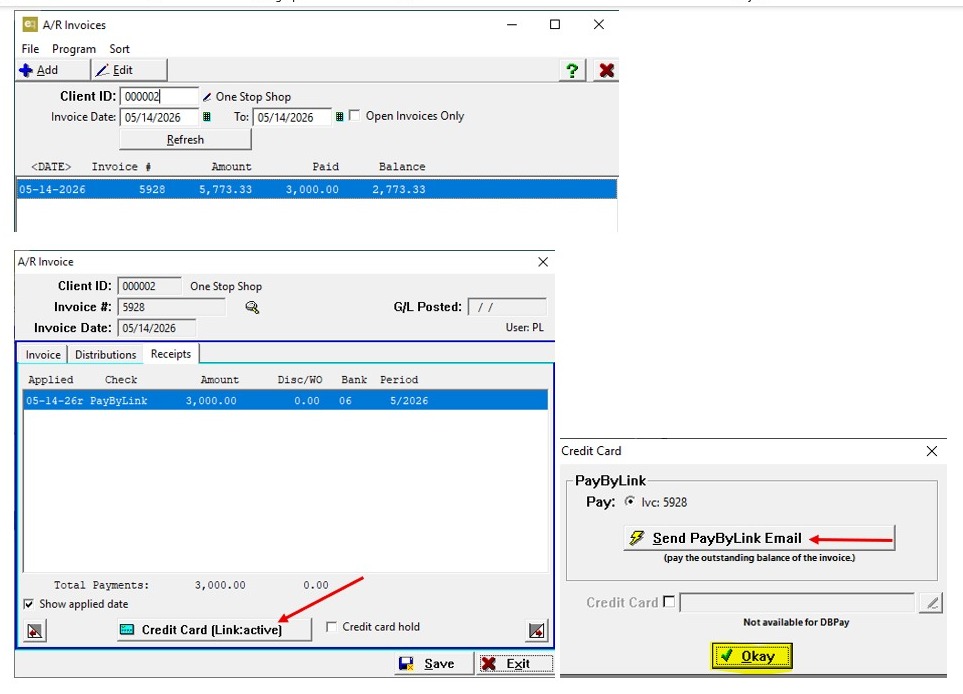
Task: Click the bottom-left icon button in Receipts tab
Action: [35, 631]
